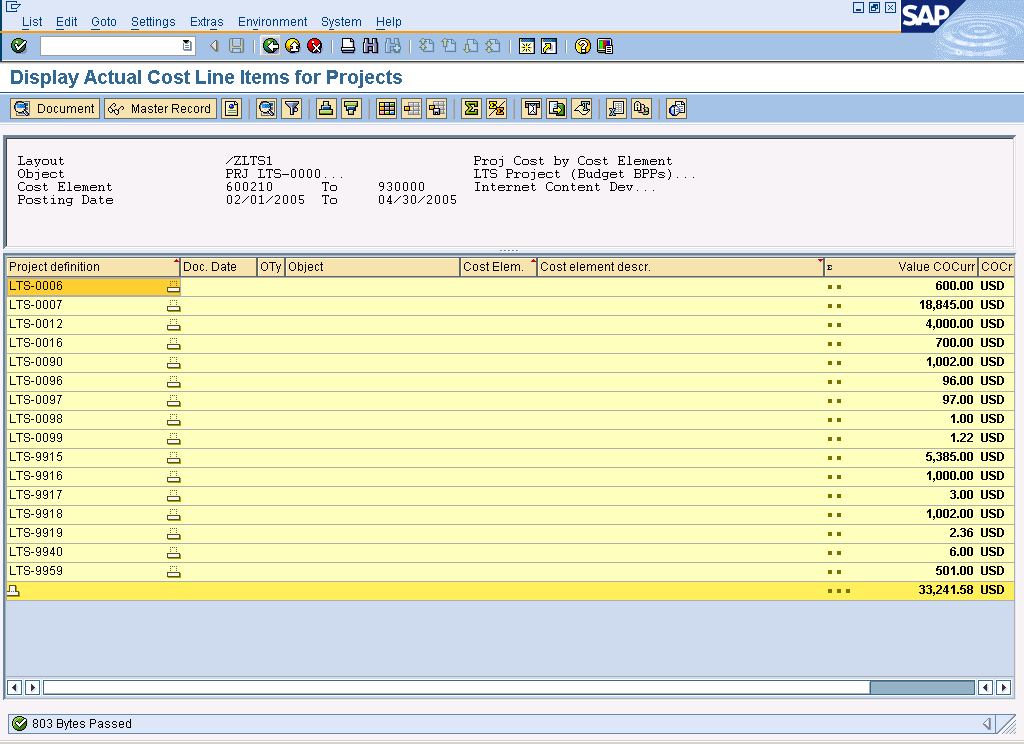Click the document details icon beside Master Record
Viewport: 1024px width, 744px height.
(232, 108)
